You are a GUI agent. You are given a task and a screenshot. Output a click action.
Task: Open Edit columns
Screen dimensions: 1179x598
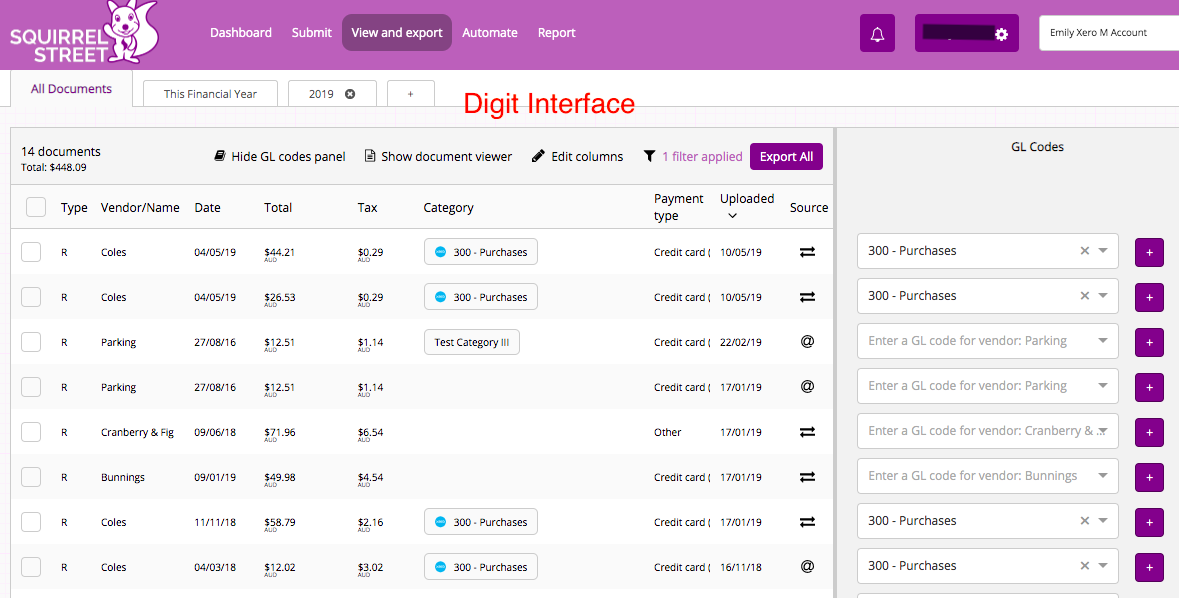pos(577,156)
